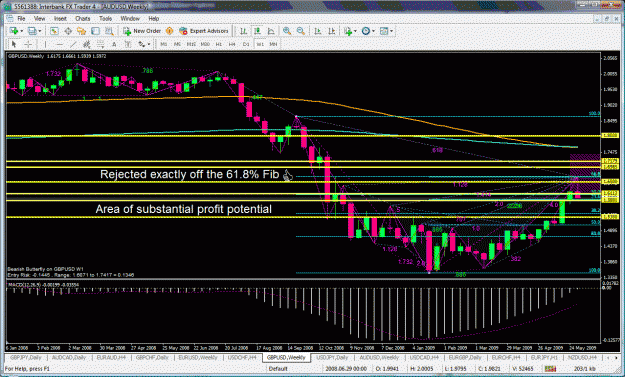Toggle the Expert Advisors button
The height and width of the screenshot is (377, 625).
(204, 31)
